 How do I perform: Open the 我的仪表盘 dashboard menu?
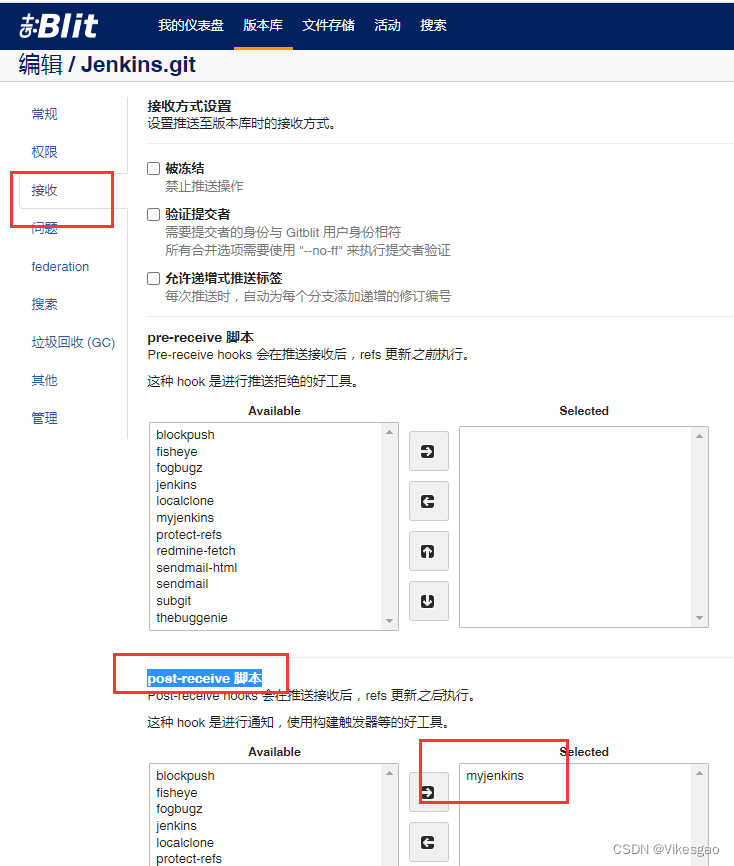[x=191, y=25]
